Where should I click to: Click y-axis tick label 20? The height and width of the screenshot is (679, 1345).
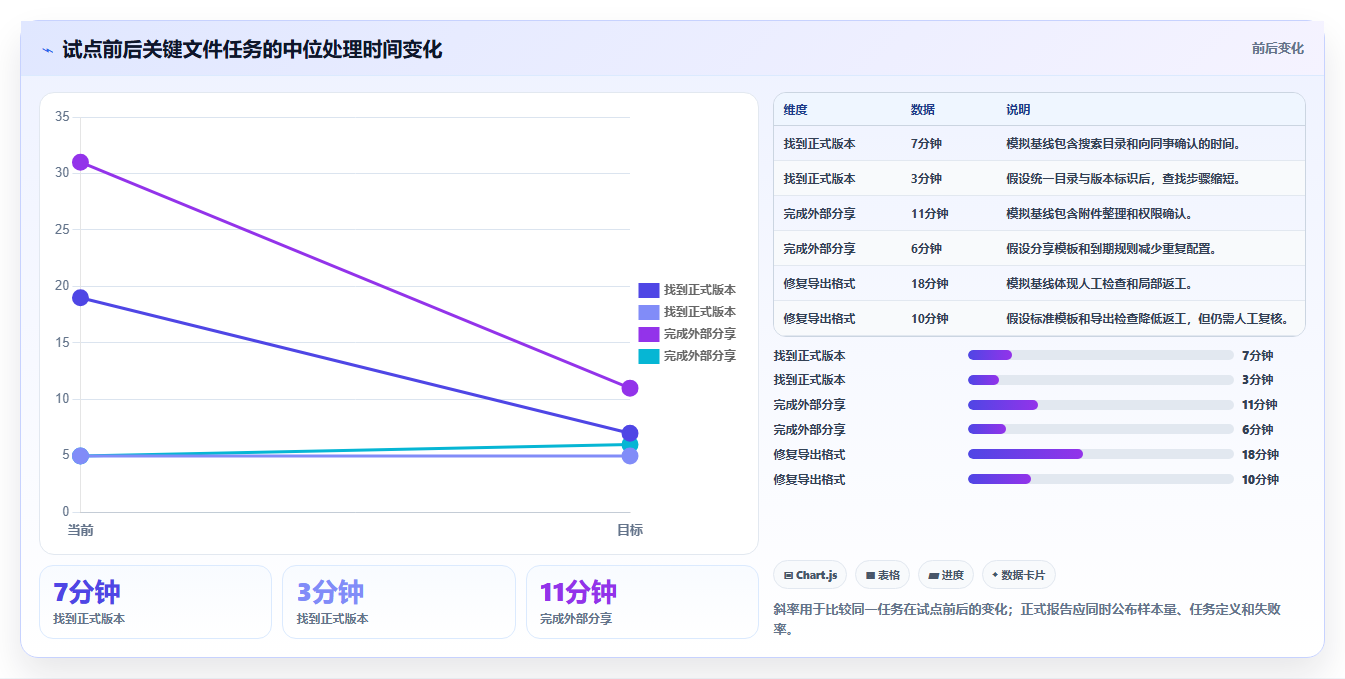coord(62,286)
